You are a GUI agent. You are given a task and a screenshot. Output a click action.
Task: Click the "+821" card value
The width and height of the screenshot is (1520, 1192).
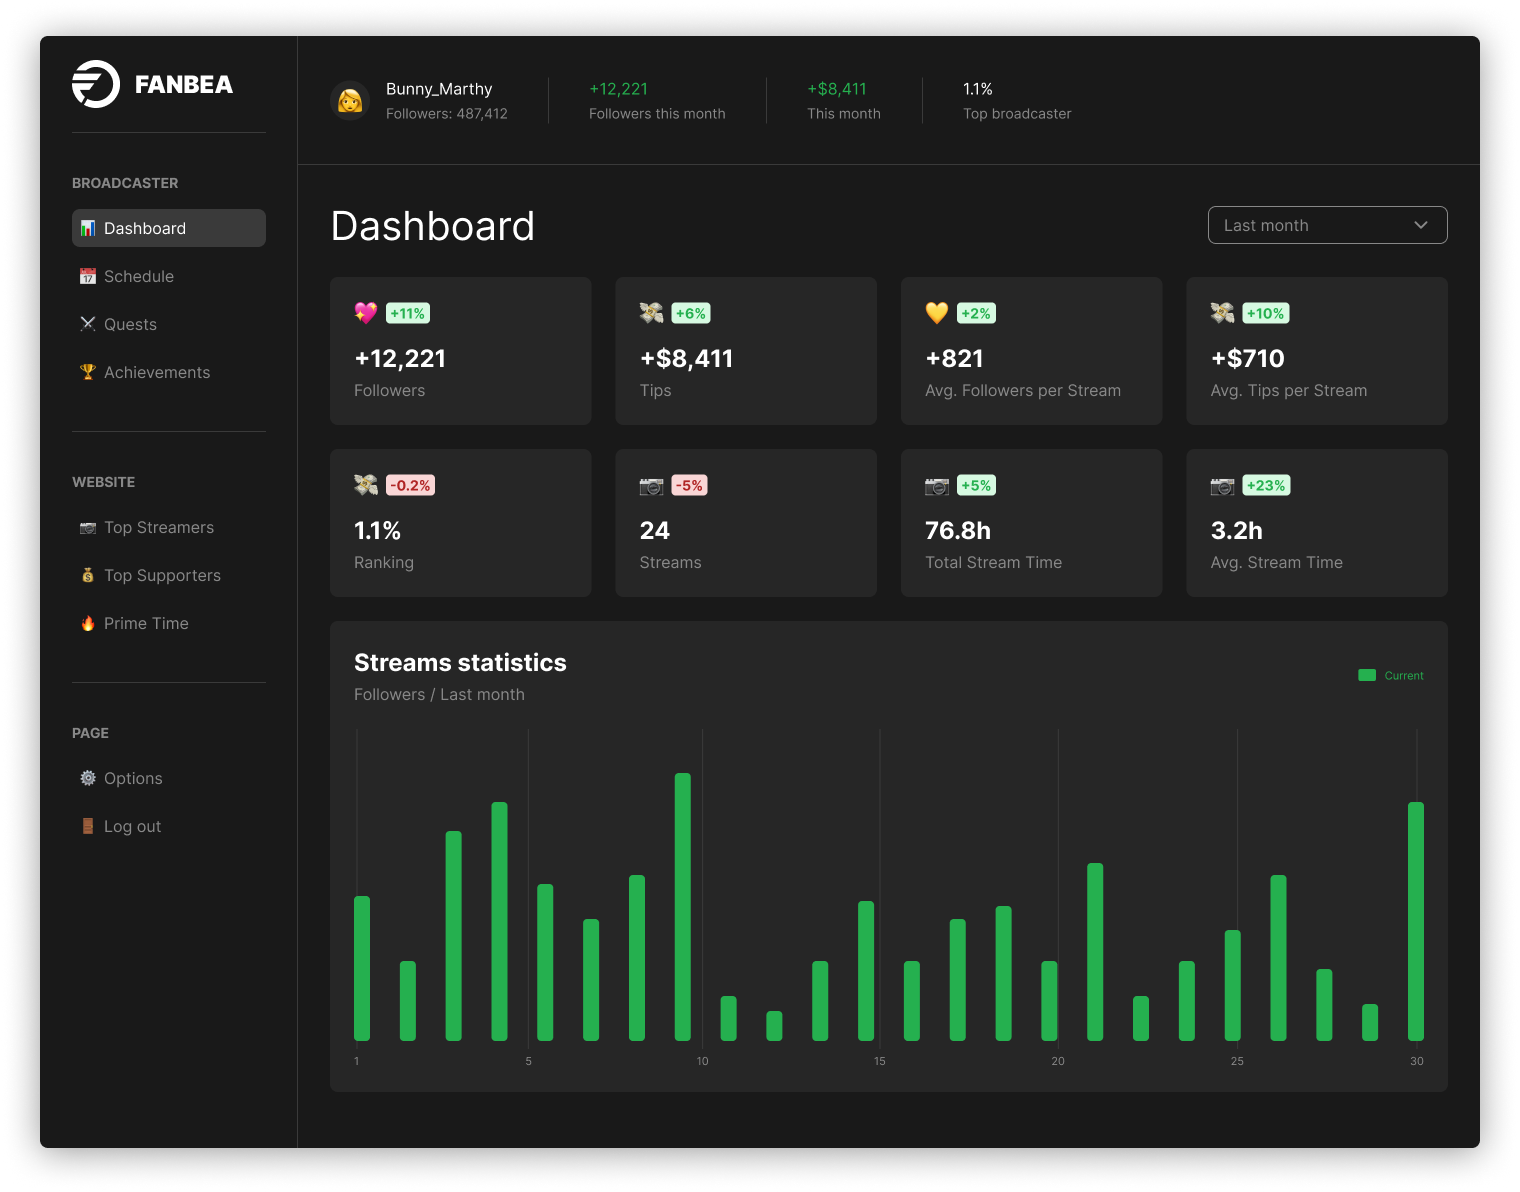point(955,358)
